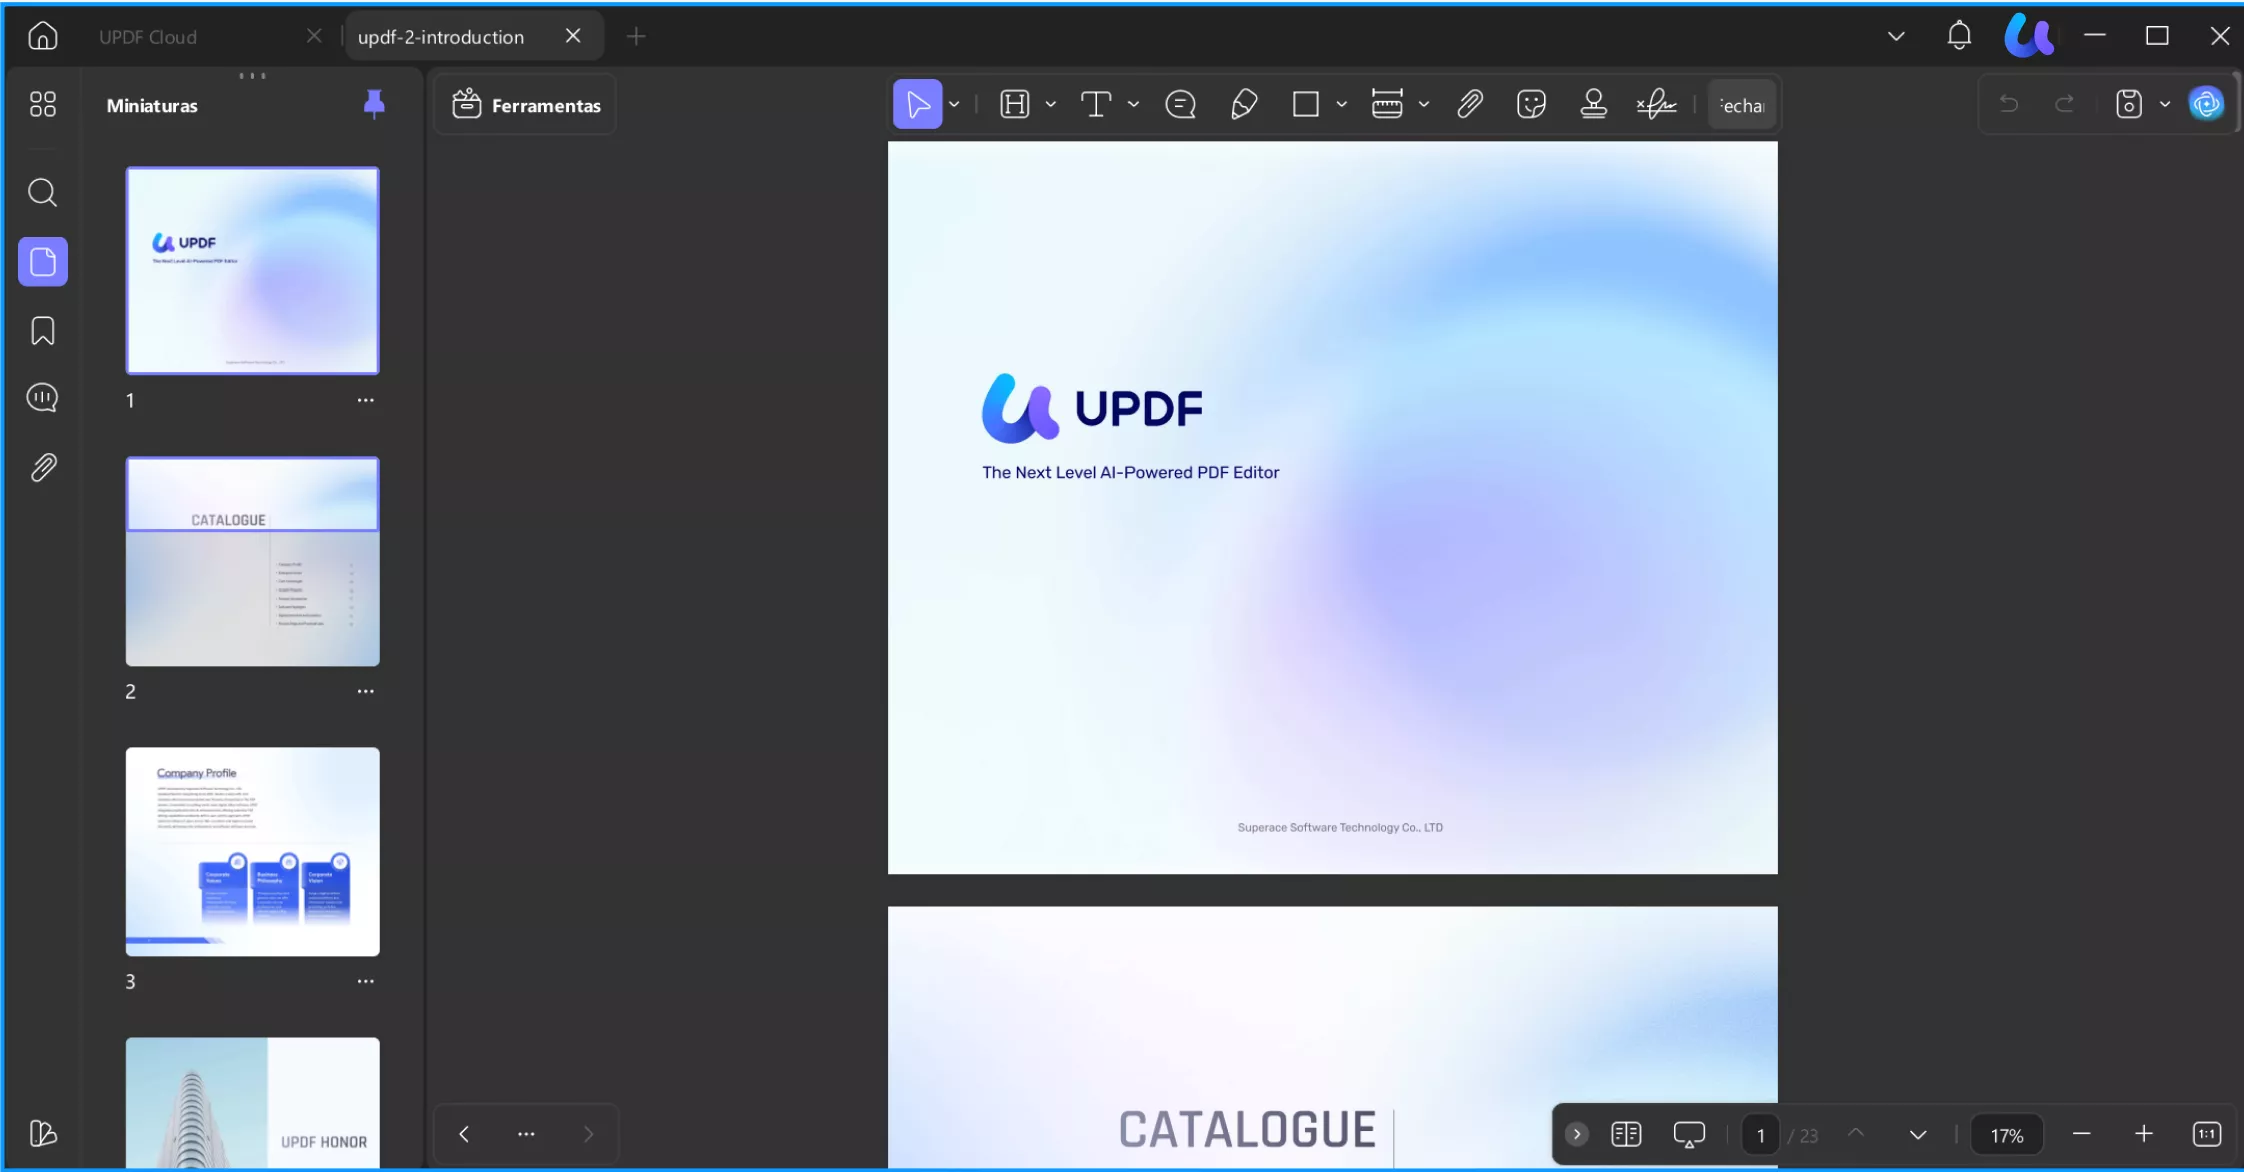The image size is (2244, 1172).
Task: Pin the Miniaturas panel
Action: 374,103
